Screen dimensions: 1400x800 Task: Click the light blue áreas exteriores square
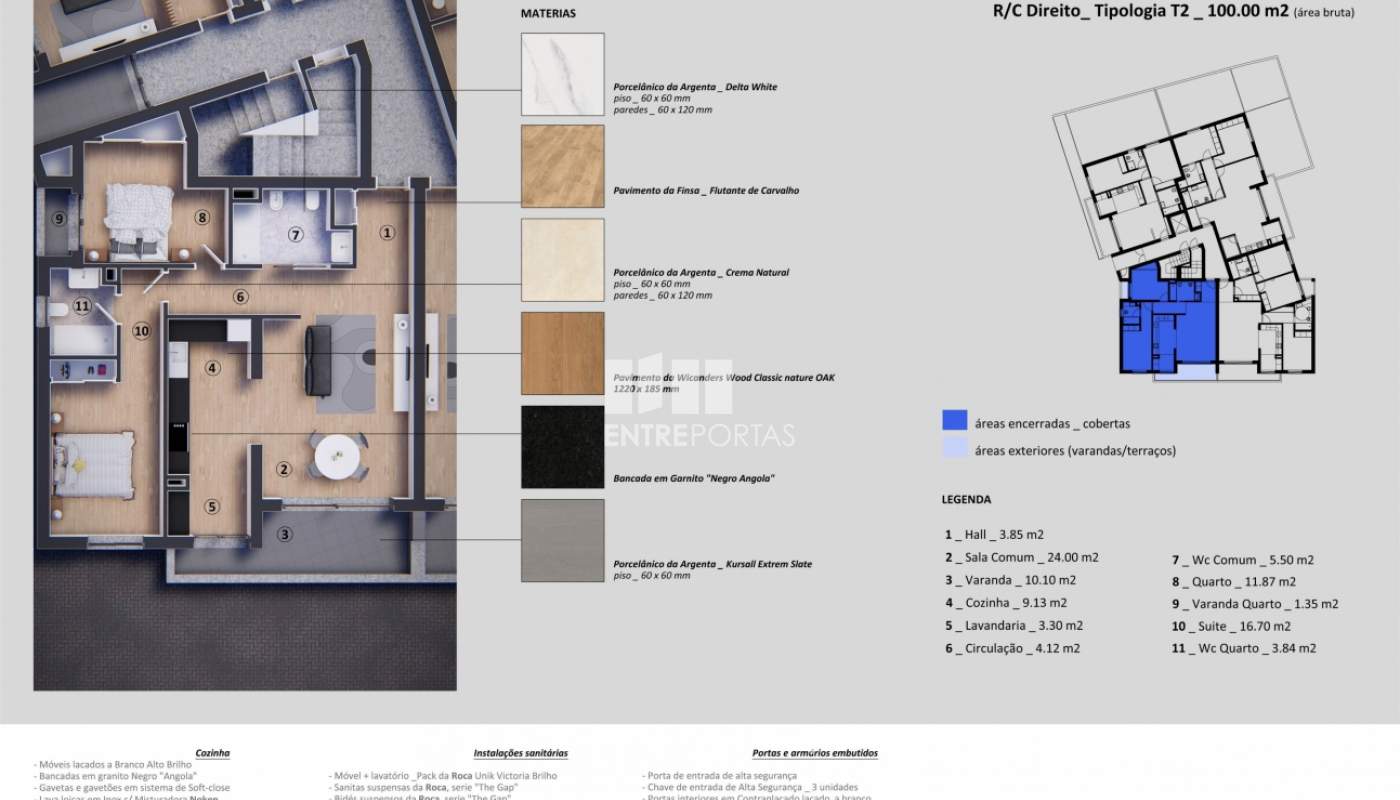(x=954, y=449)
